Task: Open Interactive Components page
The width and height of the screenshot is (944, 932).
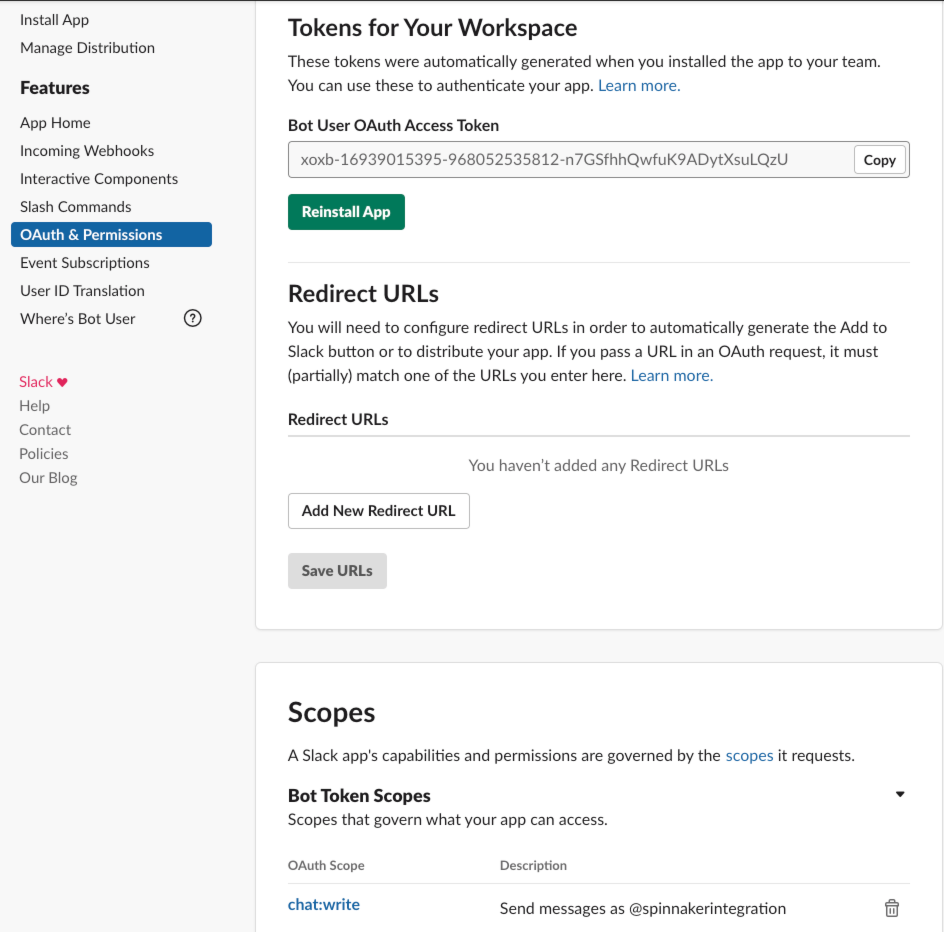Action: (99, 179)
